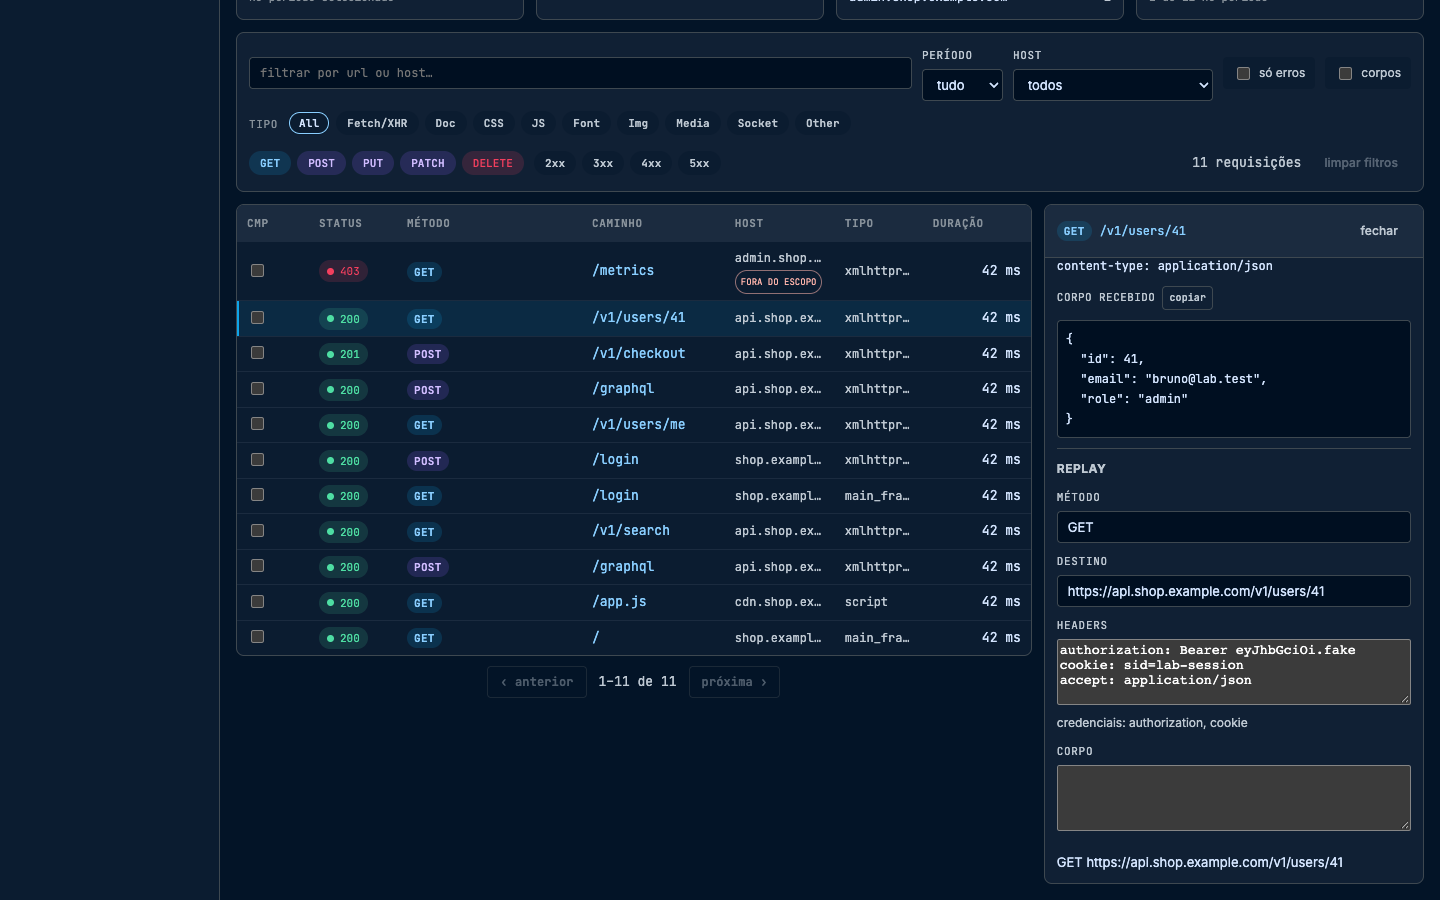The height and width of the screenshot is (900, 1440).
Task: Copy received body with "copiar" button
Action: pyautogui.click(x=1187, y=298)
